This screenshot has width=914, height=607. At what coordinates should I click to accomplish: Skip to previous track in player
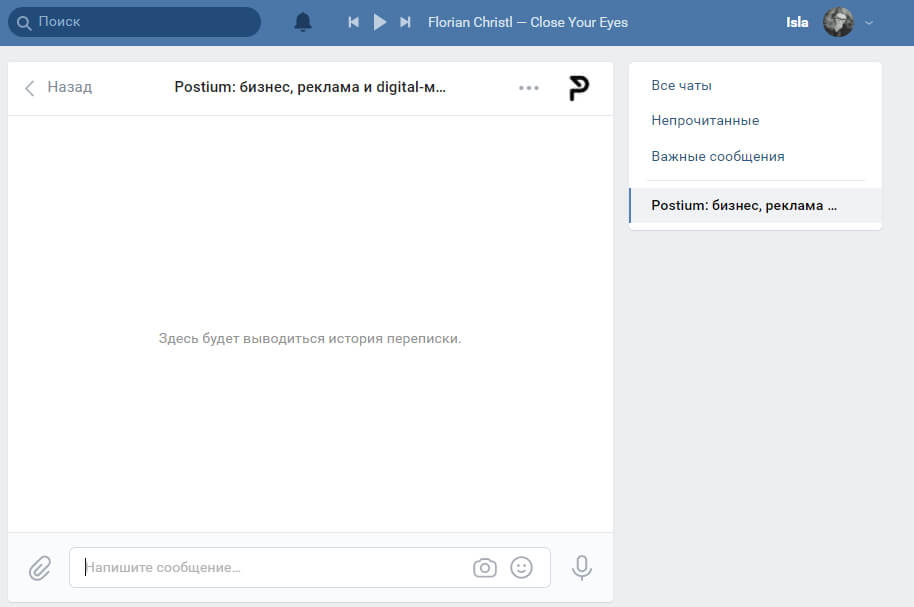[353, 22]
